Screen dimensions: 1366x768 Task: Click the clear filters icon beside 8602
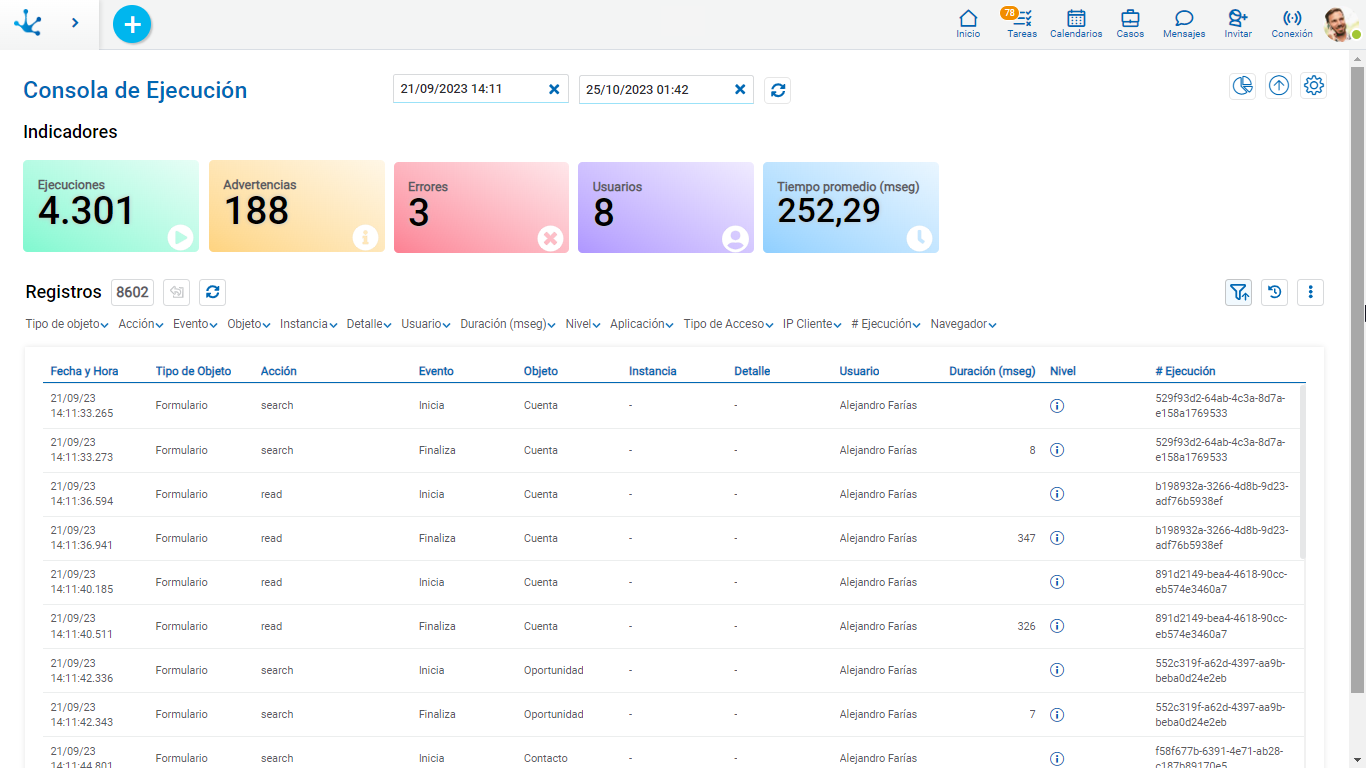176,292
